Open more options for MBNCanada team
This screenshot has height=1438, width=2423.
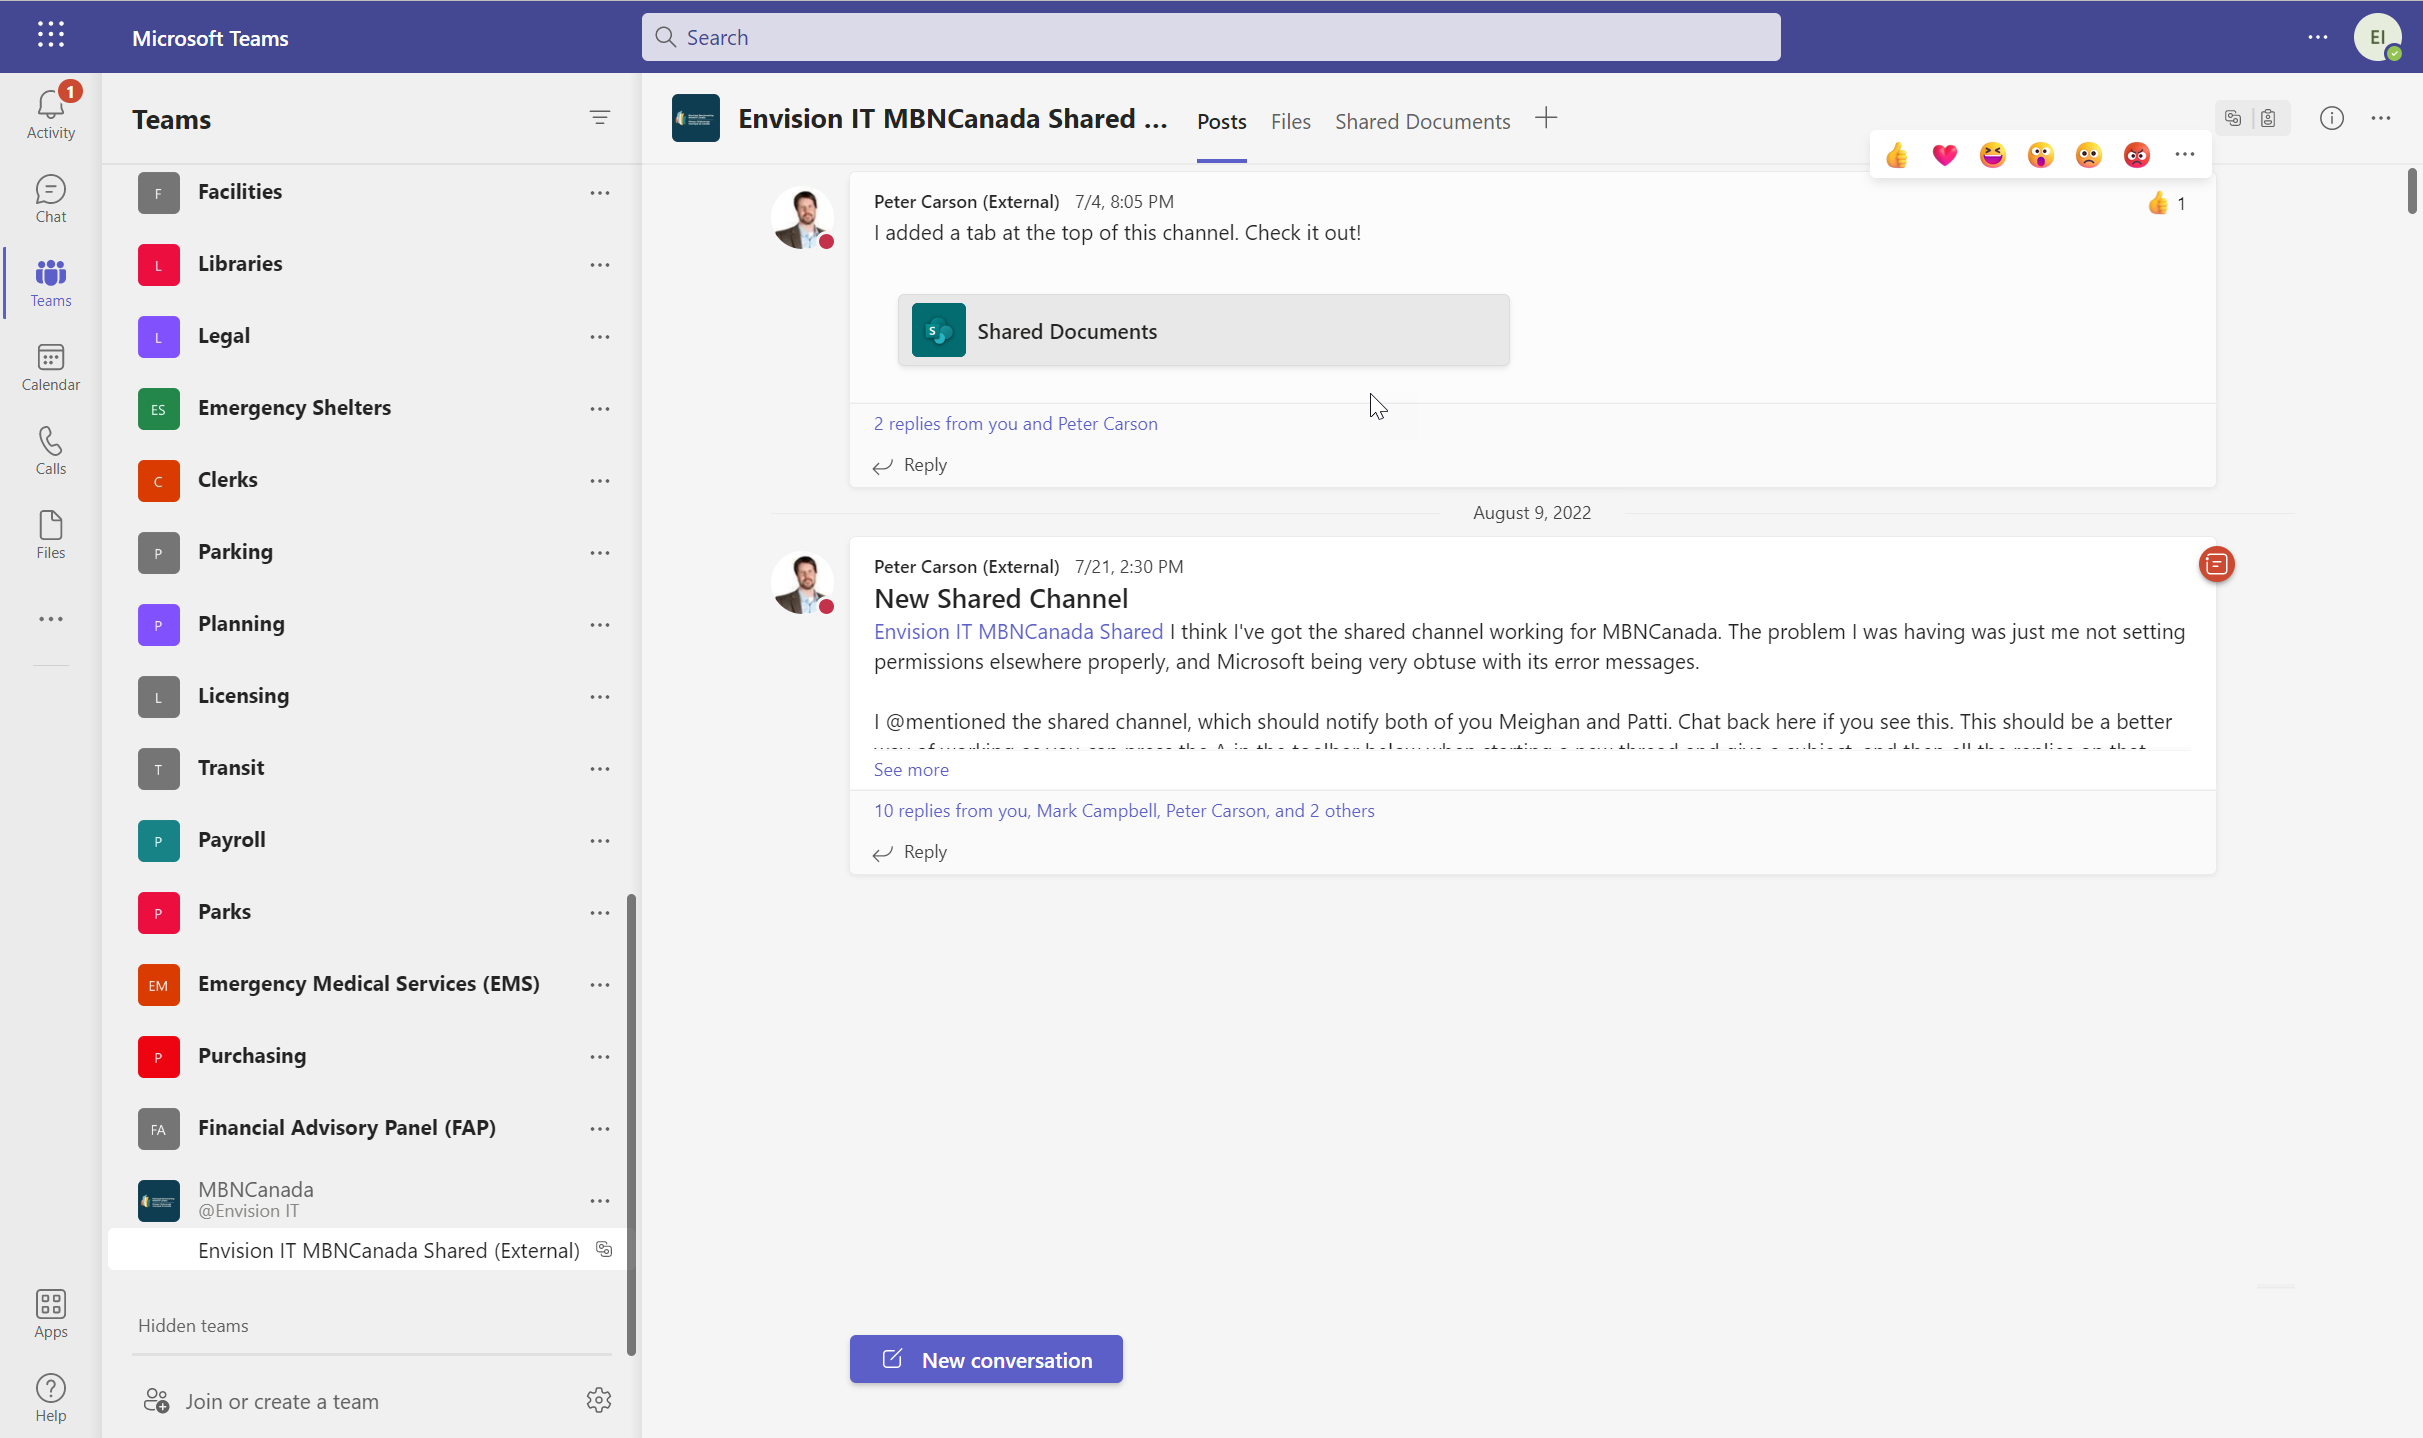click(x=599, y=1200)
